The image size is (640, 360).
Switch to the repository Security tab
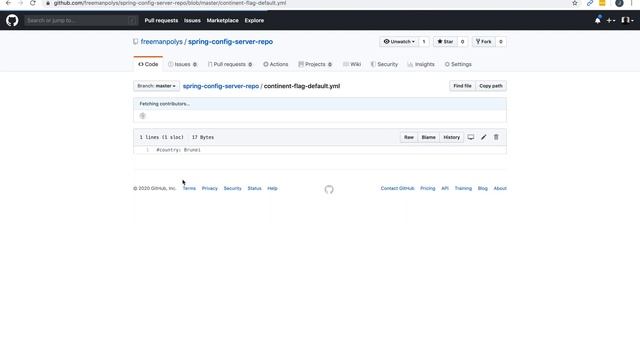tap(384, 64)
